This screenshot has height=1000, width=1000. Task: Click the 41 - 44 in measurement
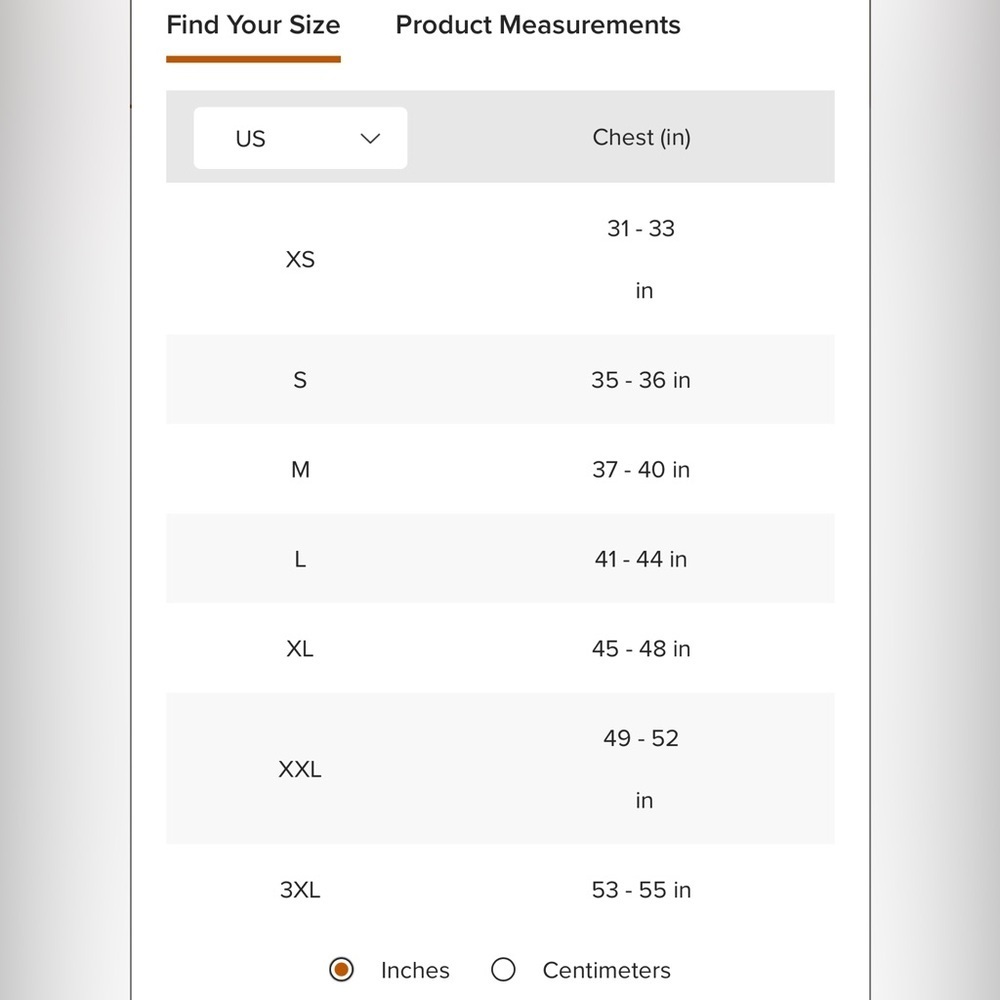641,559
